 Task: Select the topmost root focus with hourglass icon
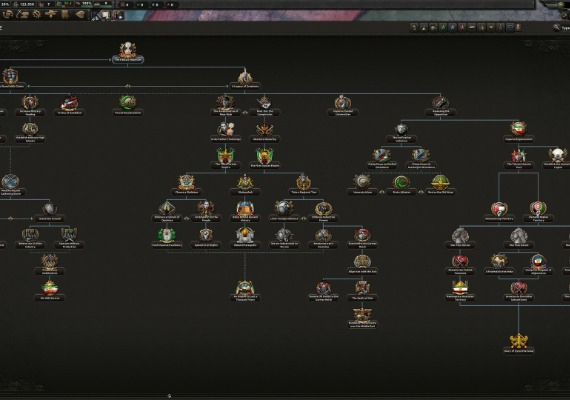pos(128,53)
